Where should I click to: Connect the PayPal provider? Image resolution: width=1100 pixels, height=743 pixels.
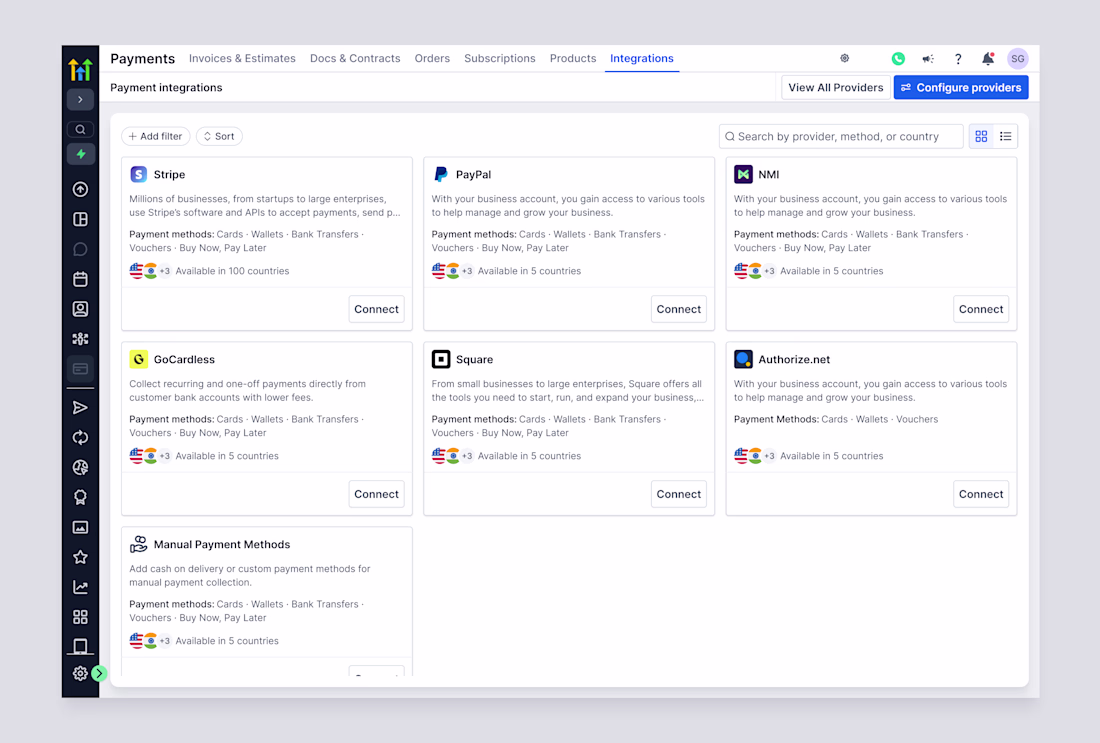click(x=679, y=309)
